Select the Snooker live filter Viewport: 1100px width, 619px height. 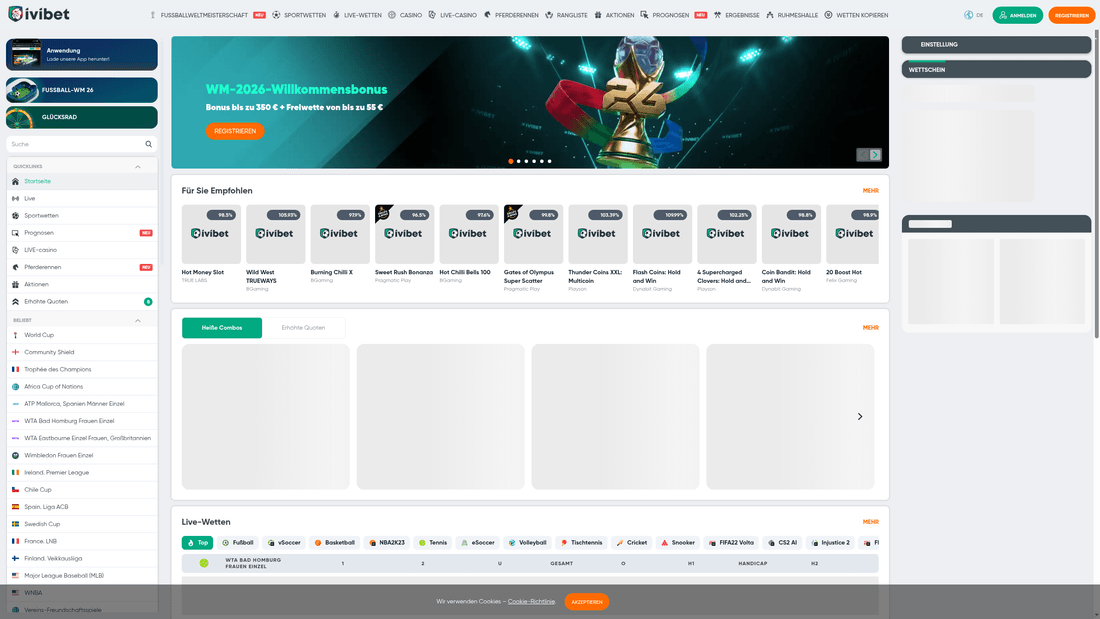pyautogui.click(x=678, y=543)
